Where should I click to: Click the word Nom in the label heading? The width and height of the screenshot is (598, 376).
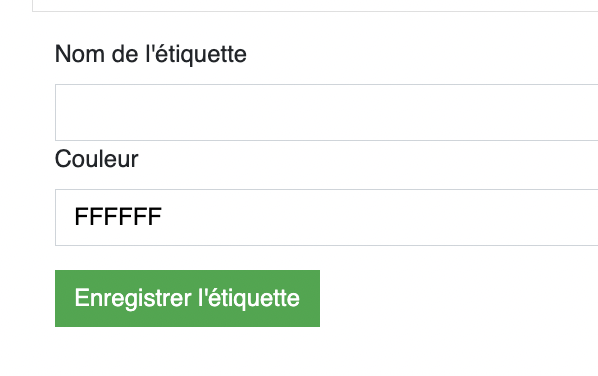pyautogui.click(x=80, y=54)
